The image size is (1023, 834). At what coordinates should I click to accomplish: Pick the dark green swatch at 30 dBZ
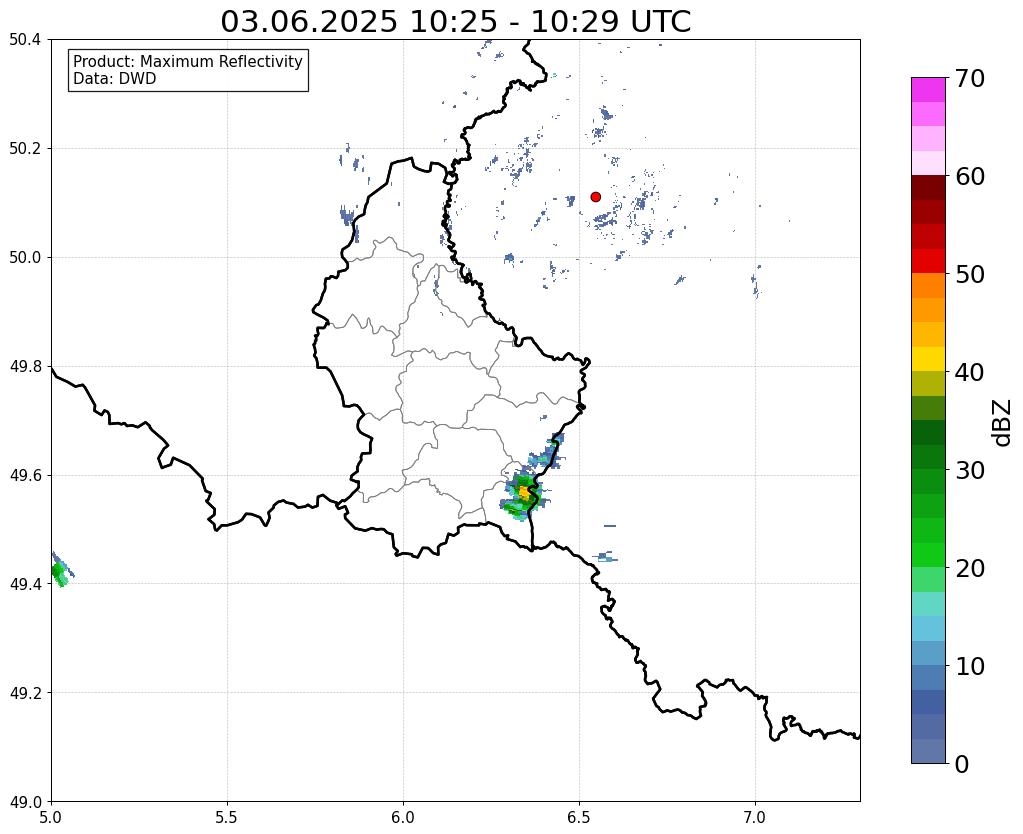(x=928, y=457)
